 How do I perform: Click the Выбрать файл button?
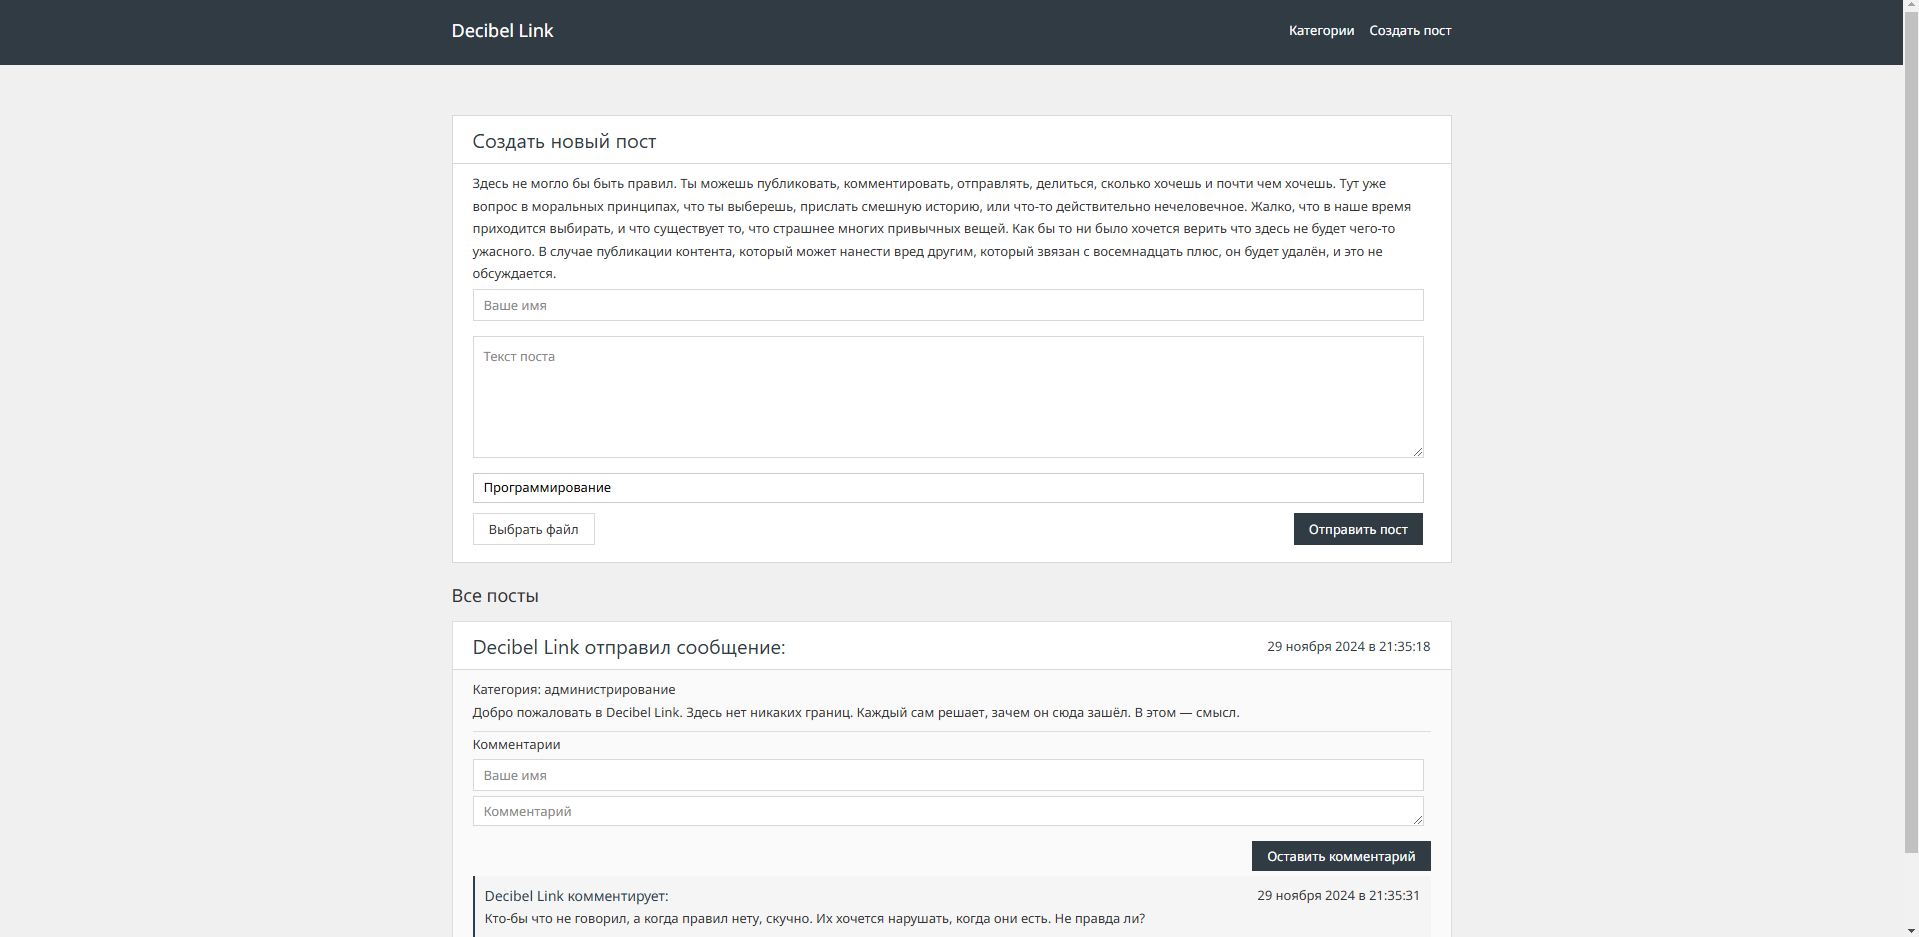(533, 529)
